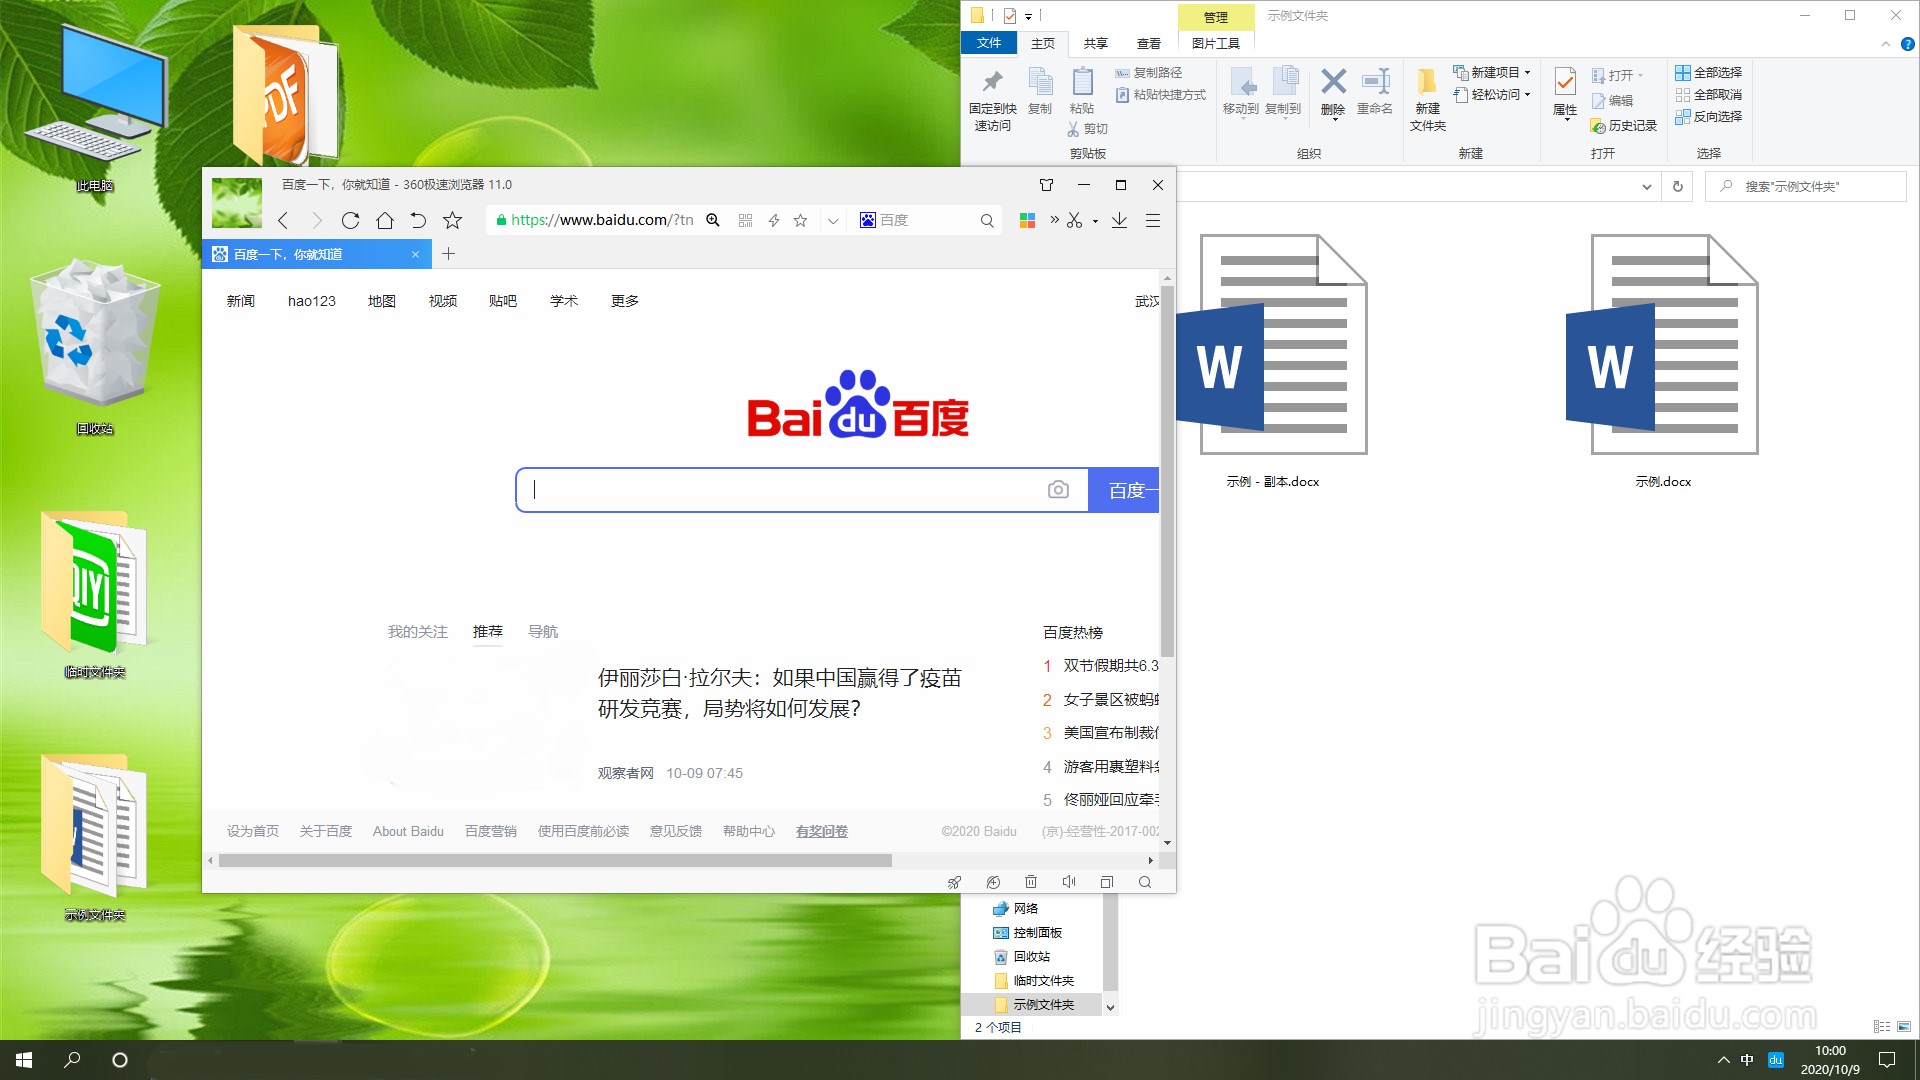Open the browser downloads arrow icon
This screenshot has width=1920, height=1080.
(1119, 220)
